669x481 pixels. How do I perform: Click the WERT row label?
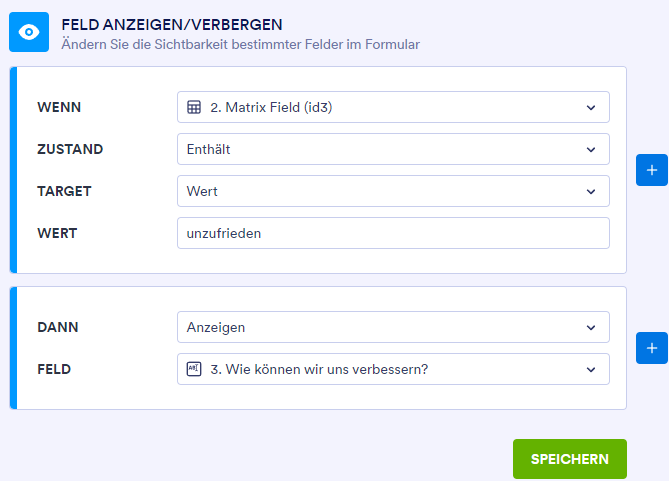pyautogui.click(x=57, y=233)
